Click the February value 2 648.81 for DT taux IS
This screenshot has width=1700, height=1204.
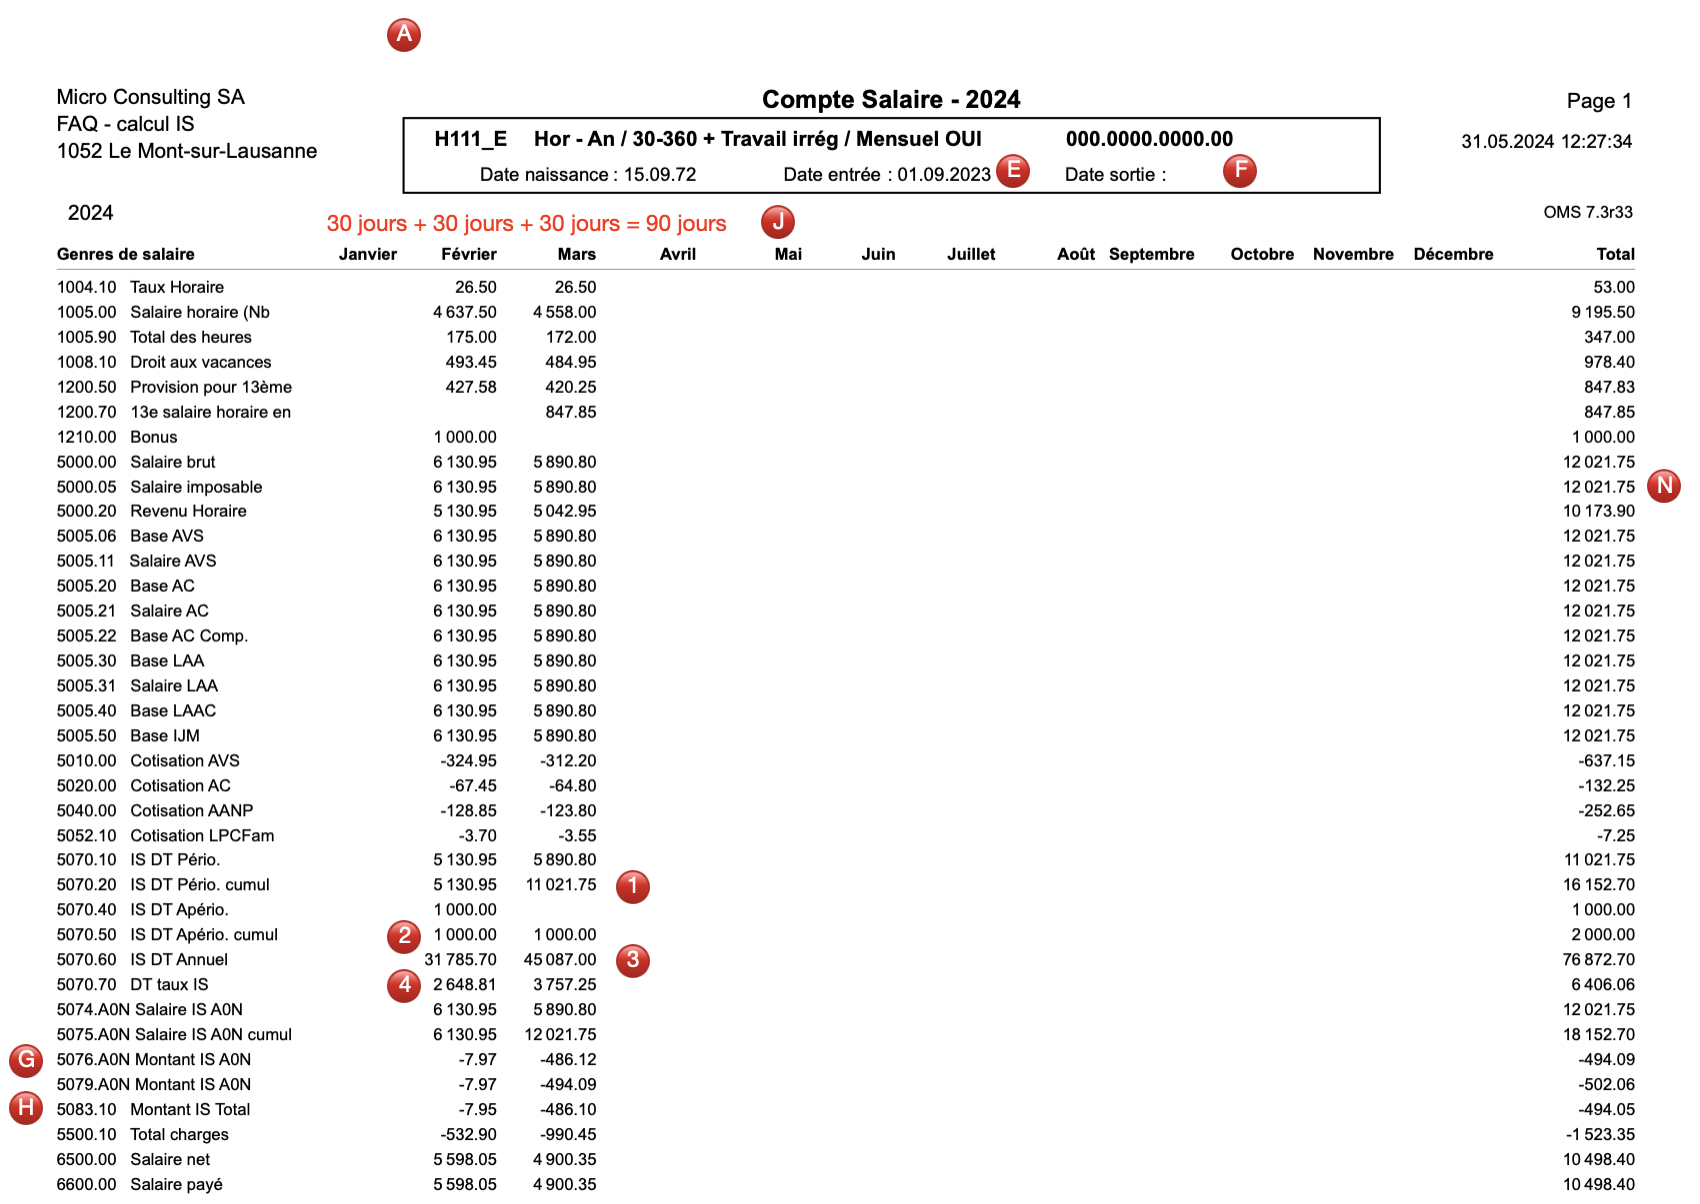coord(464,985)
